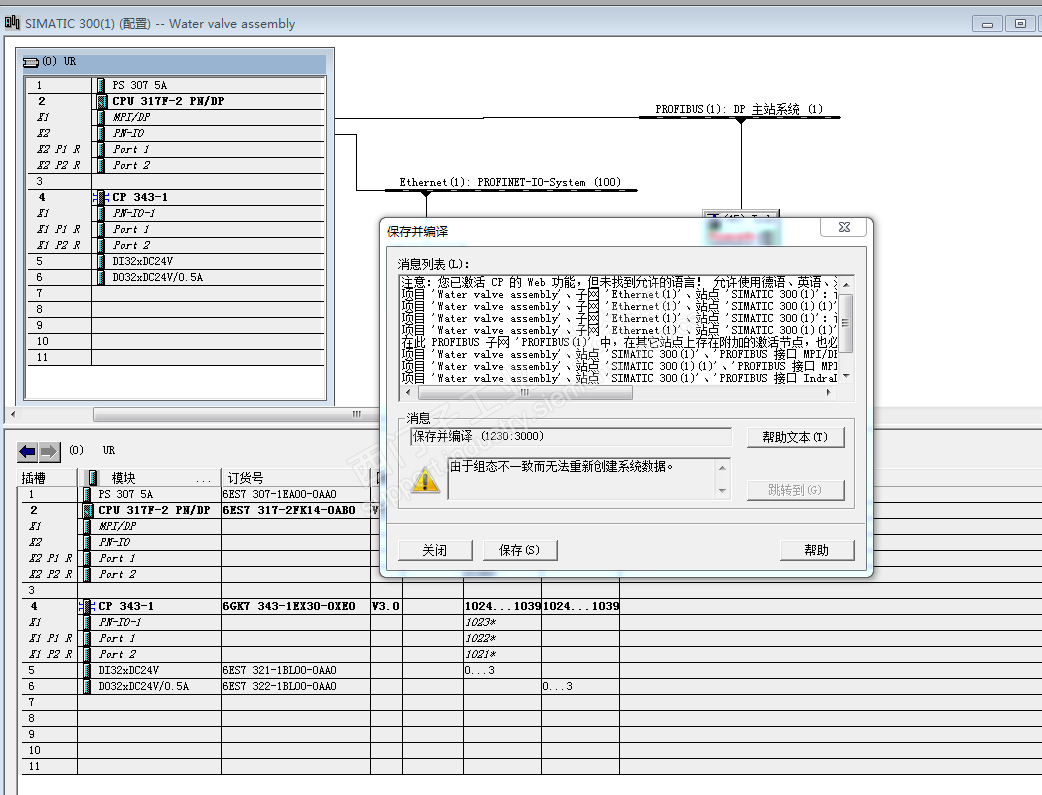
Task: Click order number 6ES7 307-1EA00-0AA0
Action: point(280,495)
